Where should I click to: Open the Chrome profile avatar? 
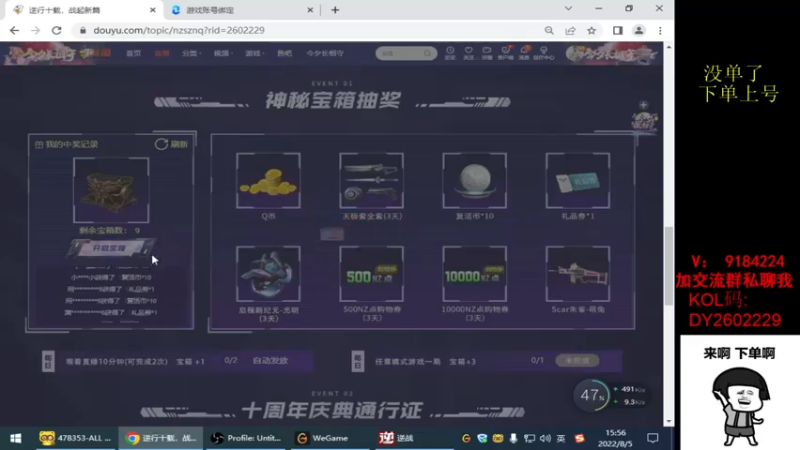(x=639, y=31)
